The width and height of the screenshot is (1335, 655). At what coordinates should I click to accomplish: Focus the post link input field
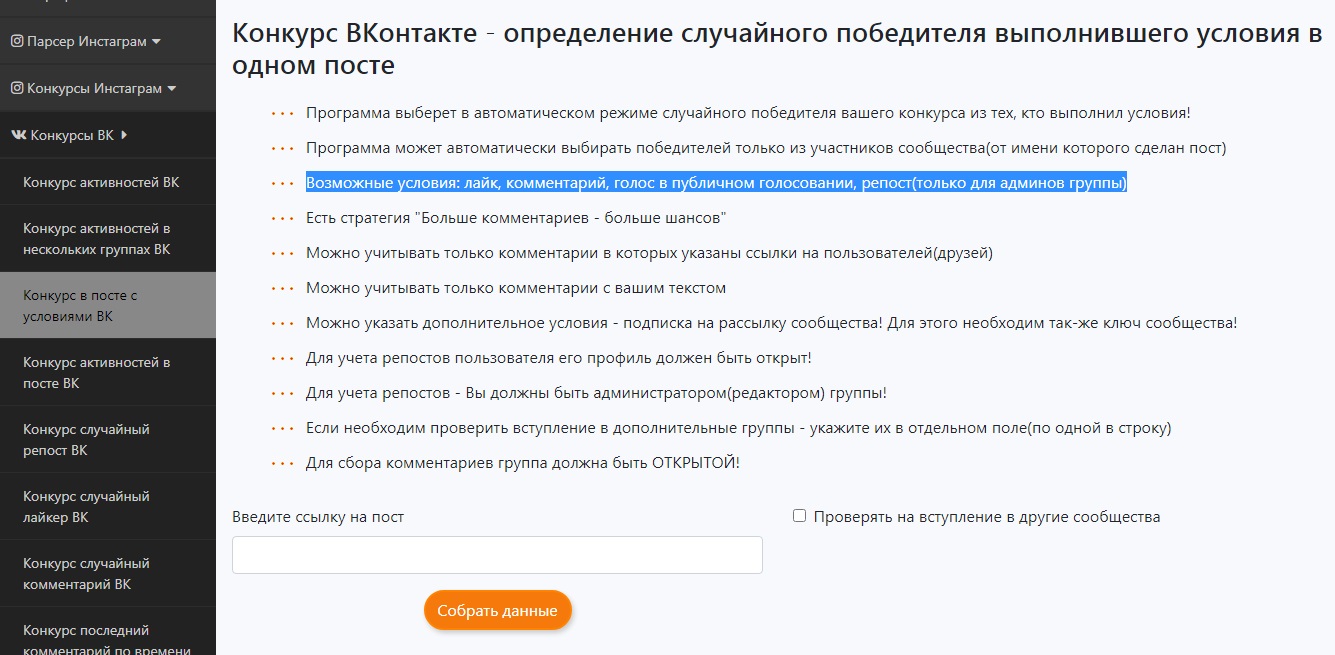[x=497, y=555]
